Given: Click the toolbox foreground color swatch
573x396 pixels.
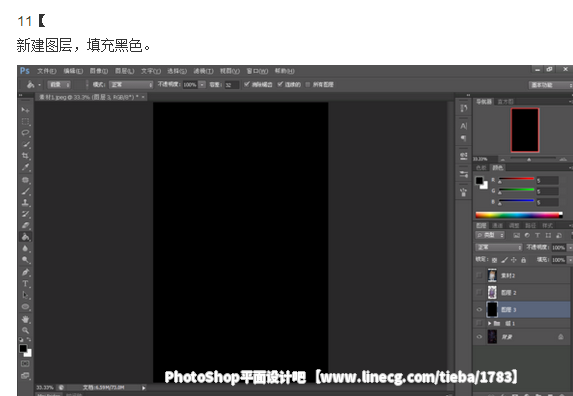Looking at the screenshot, I should (23, 349).
